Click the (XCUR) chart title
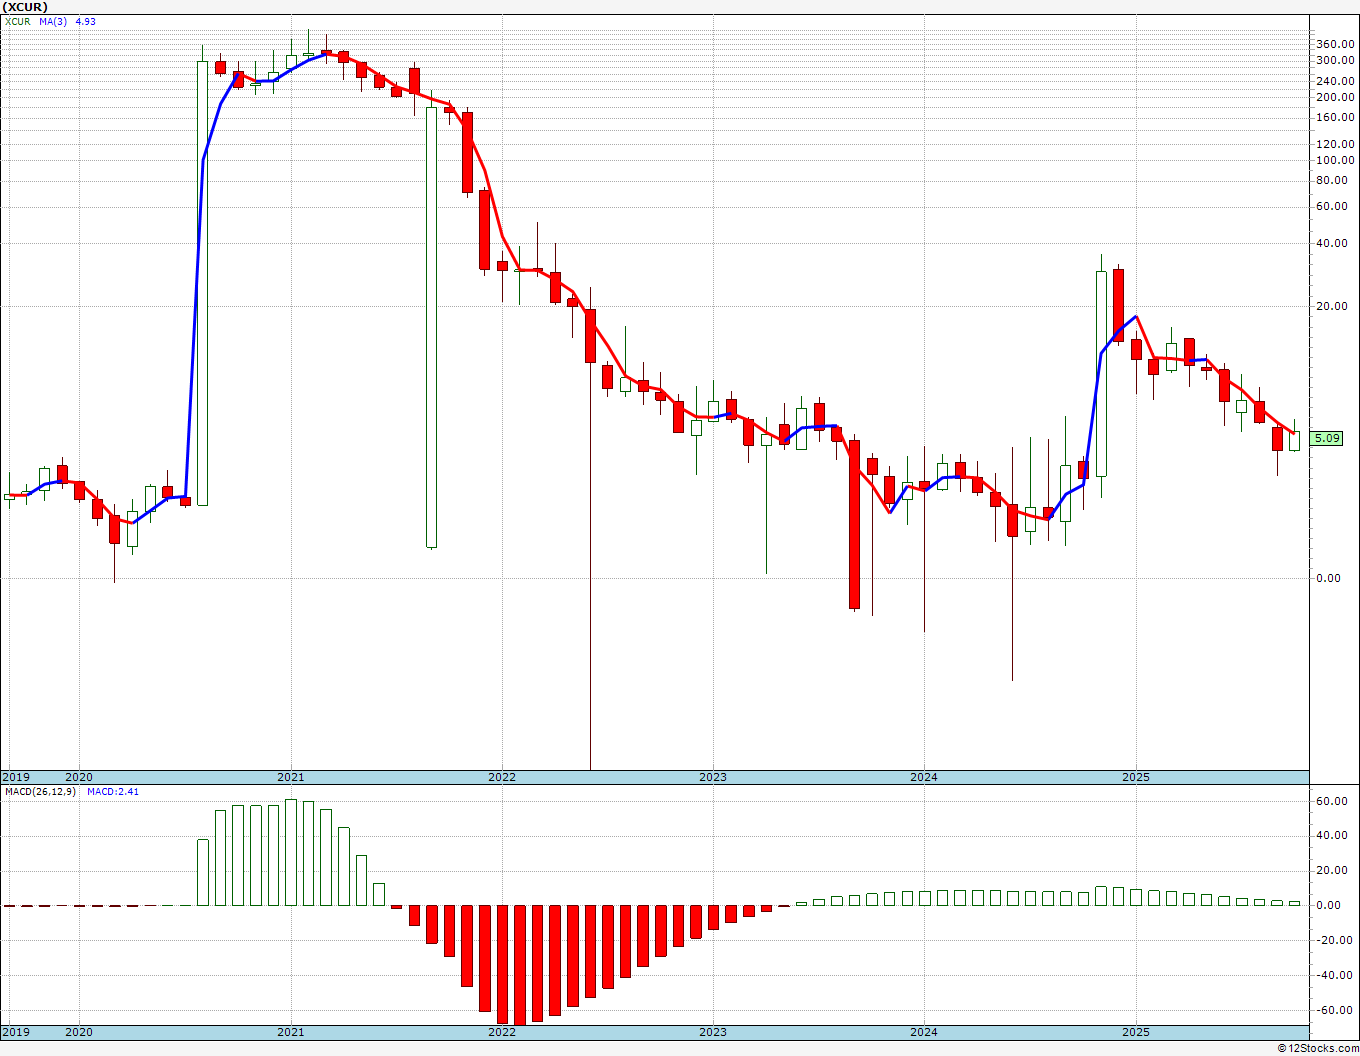The width and height of the screenshot is (1360, 1056). pyautogui.click(x=24, y=7)
